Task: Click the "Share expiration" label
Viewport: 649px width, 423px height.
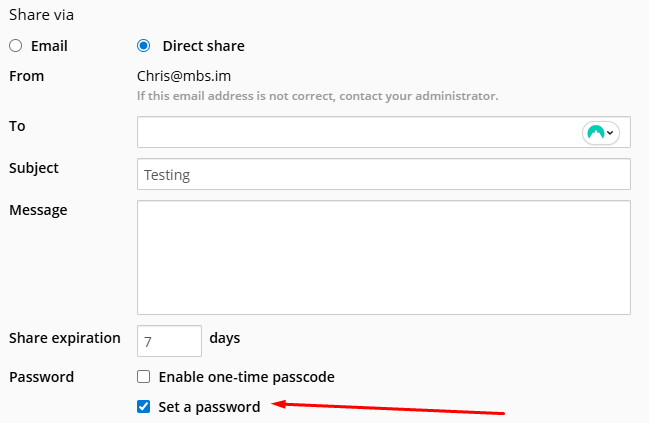Action: pyautogui.click(x=65, y=339)
